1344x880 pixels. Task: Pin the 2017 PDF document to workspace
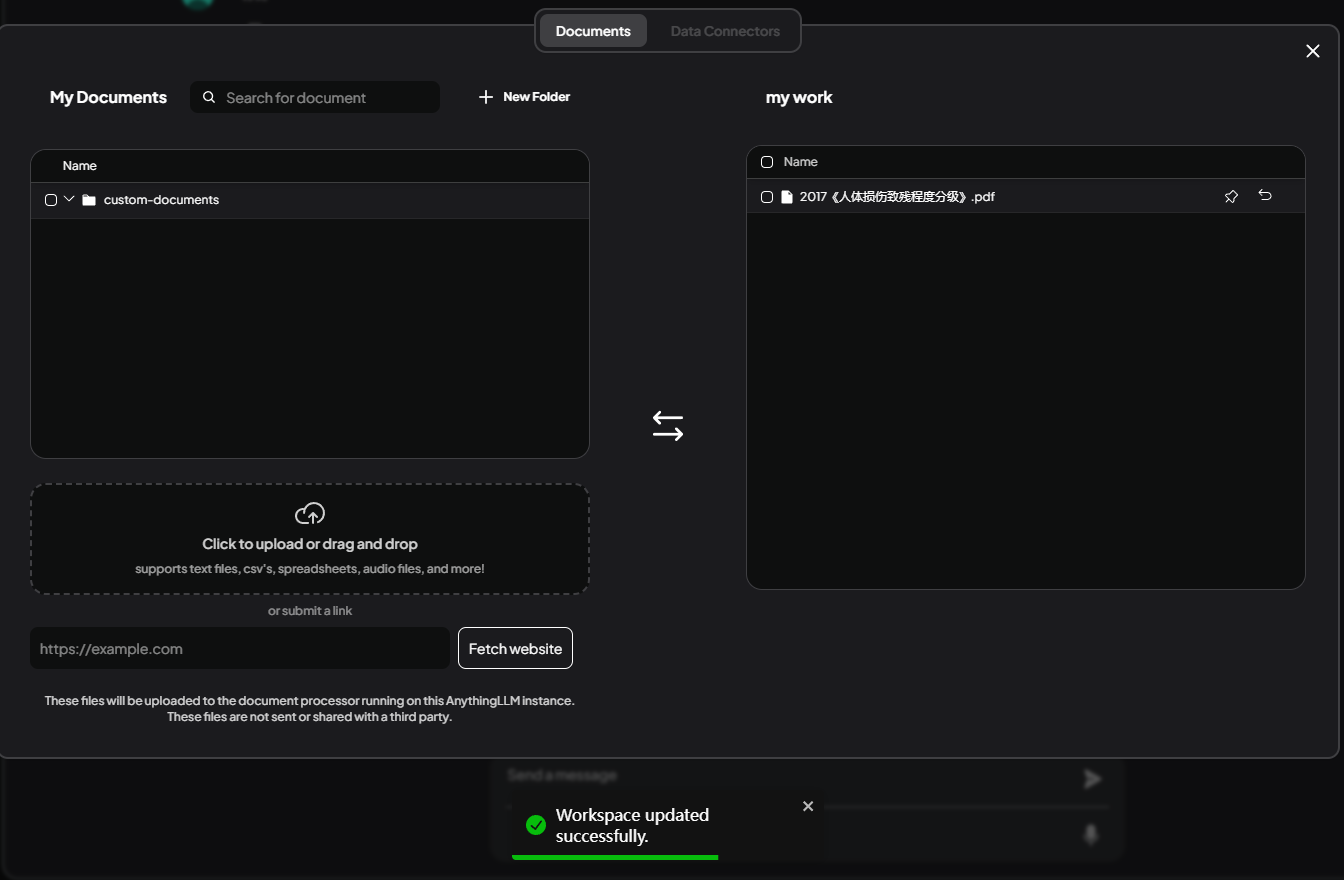[1231, 197]
